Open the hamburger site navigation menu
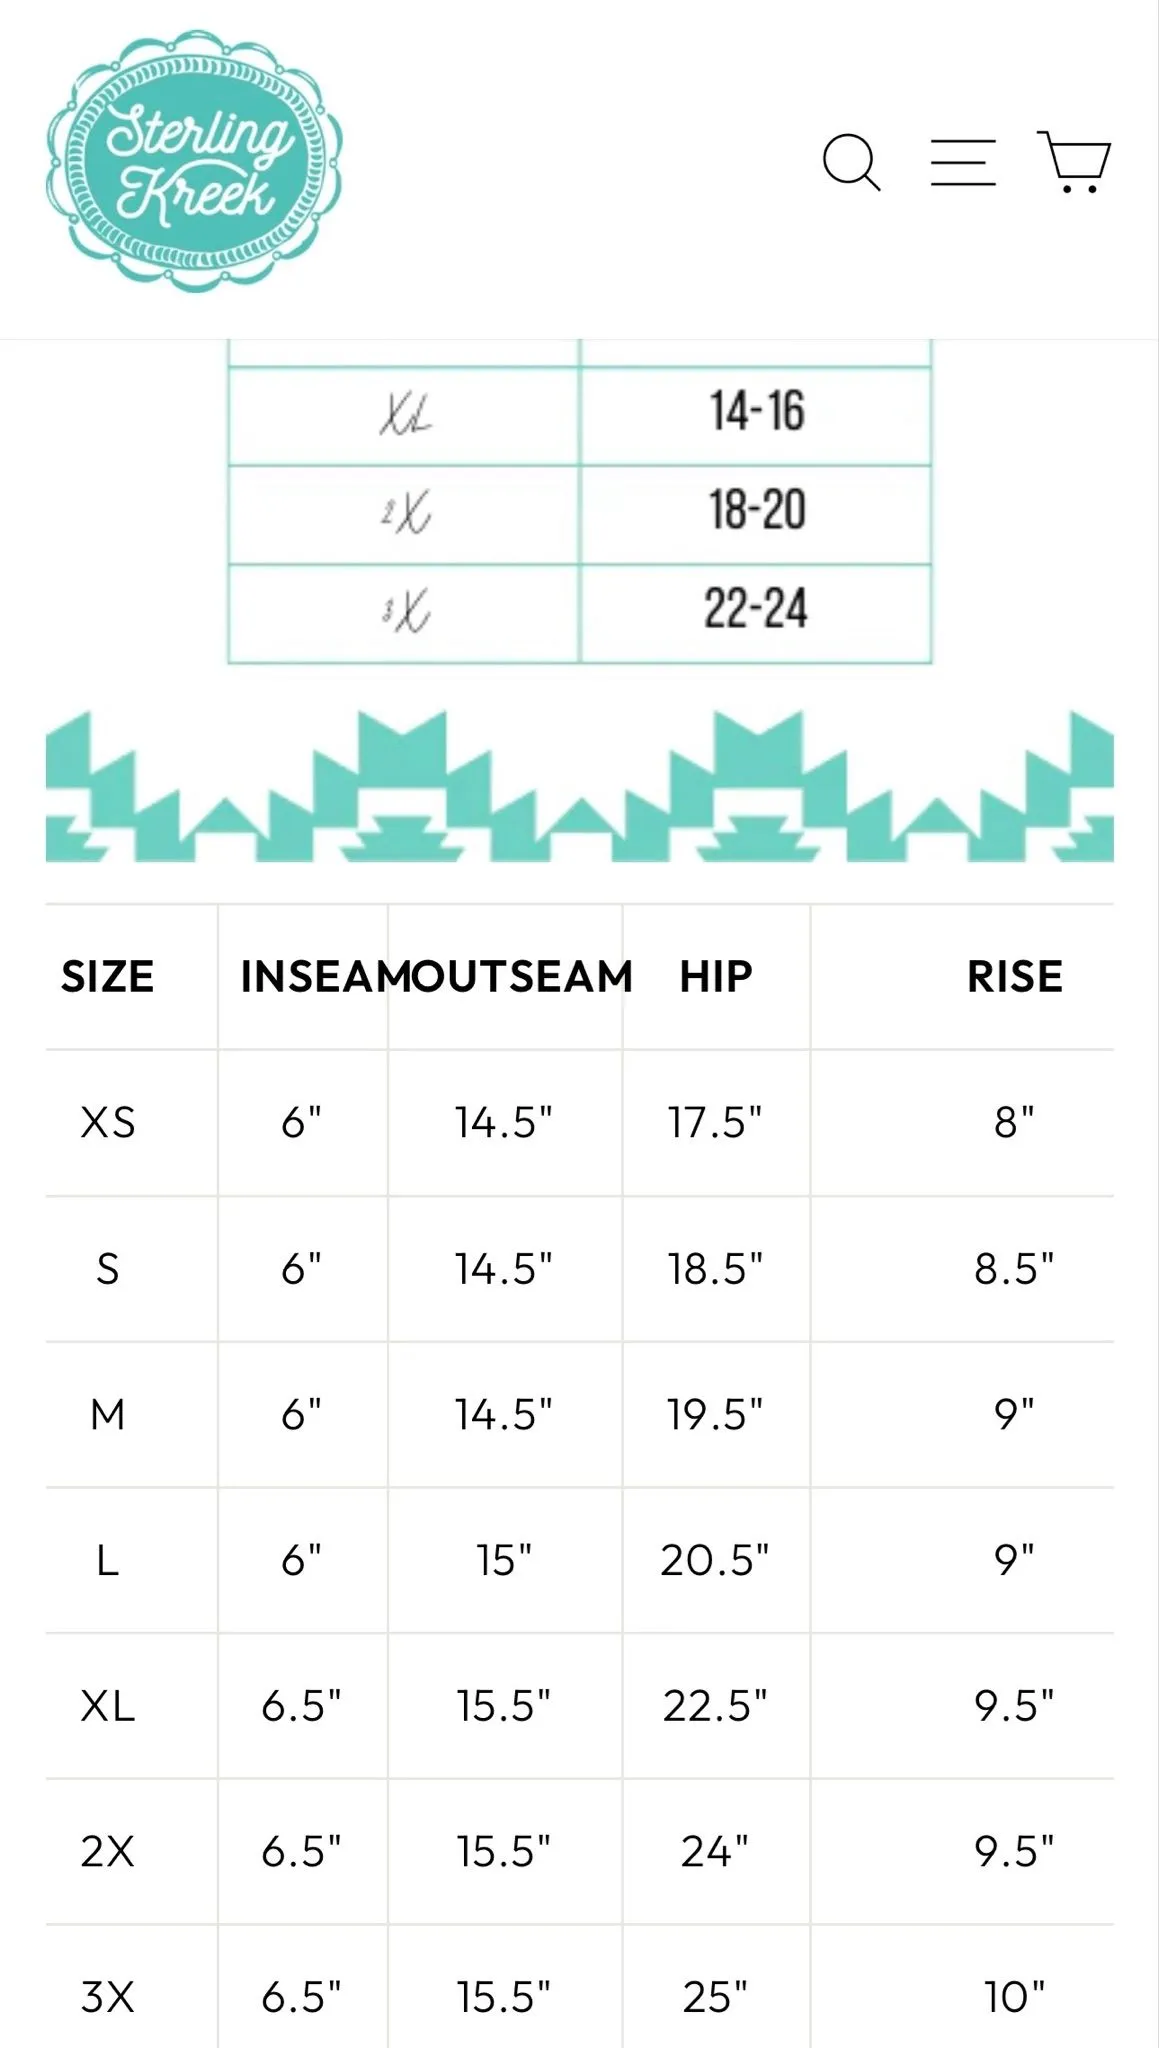 [x=963, y=162]
